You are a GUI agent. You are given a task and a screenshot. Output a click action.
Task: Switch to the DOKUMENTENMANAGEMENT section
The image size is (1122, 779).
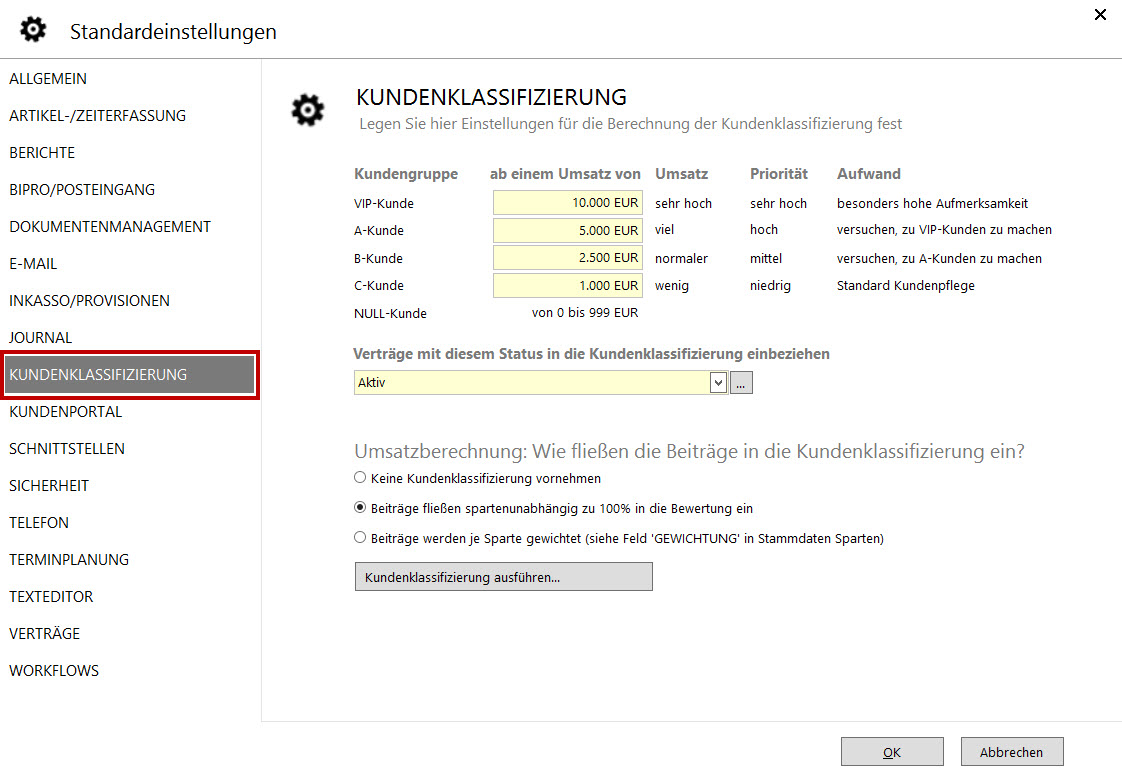coord(110,227)
